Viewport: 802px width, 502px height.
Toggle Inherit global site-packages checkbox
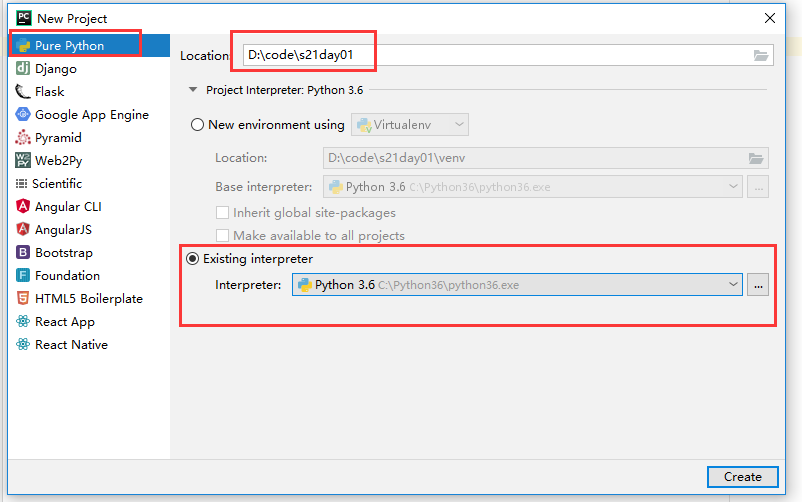[222, 212]
